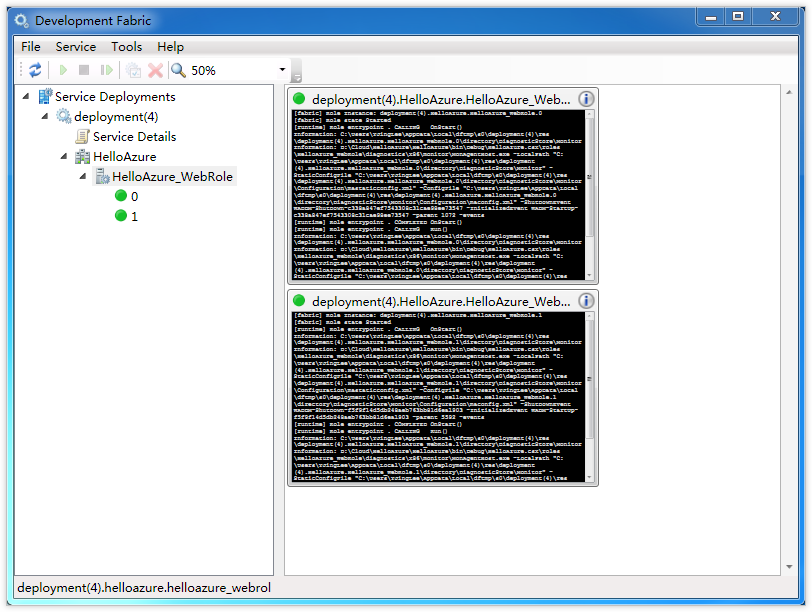This screenshot has width=812, height=612.
Task: Click inside the first instance console log
Action: click(x=435, y=195)
